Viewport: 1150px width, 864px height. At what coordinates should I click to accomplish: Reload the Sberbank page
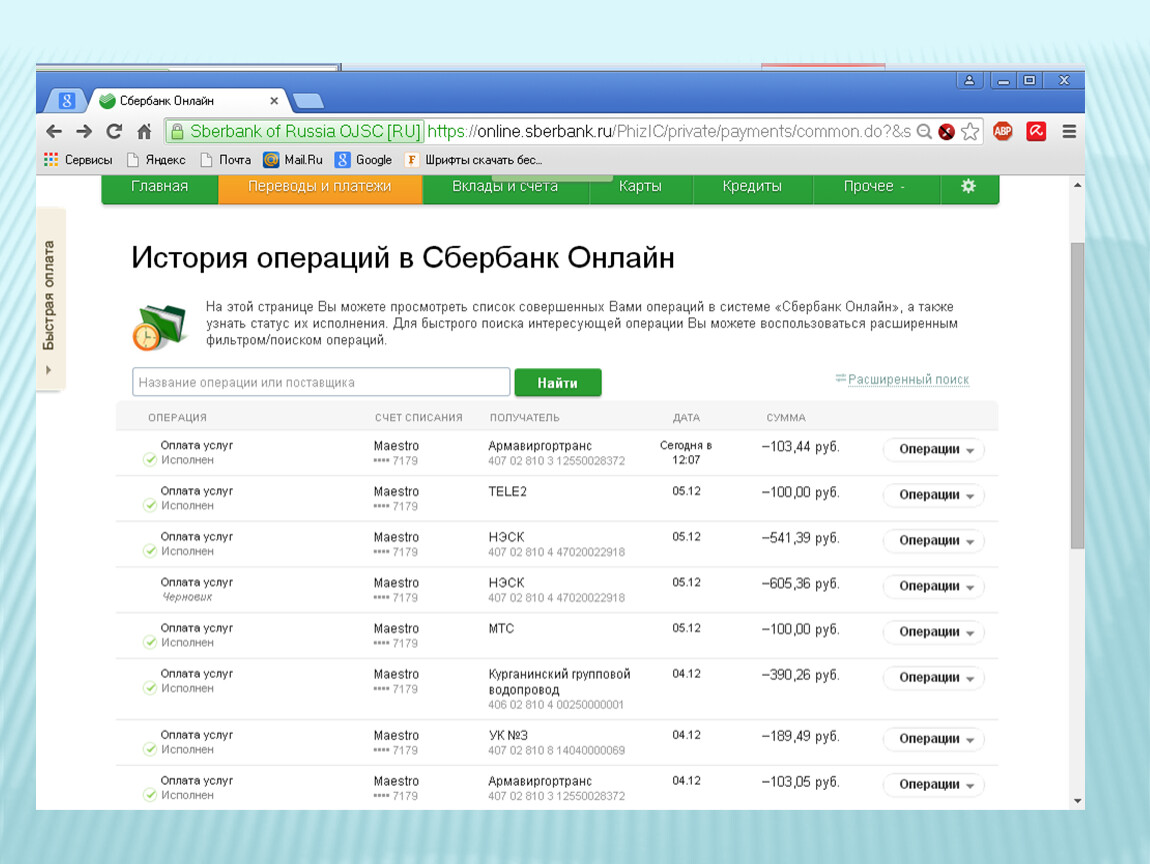[x=114, y=132]
